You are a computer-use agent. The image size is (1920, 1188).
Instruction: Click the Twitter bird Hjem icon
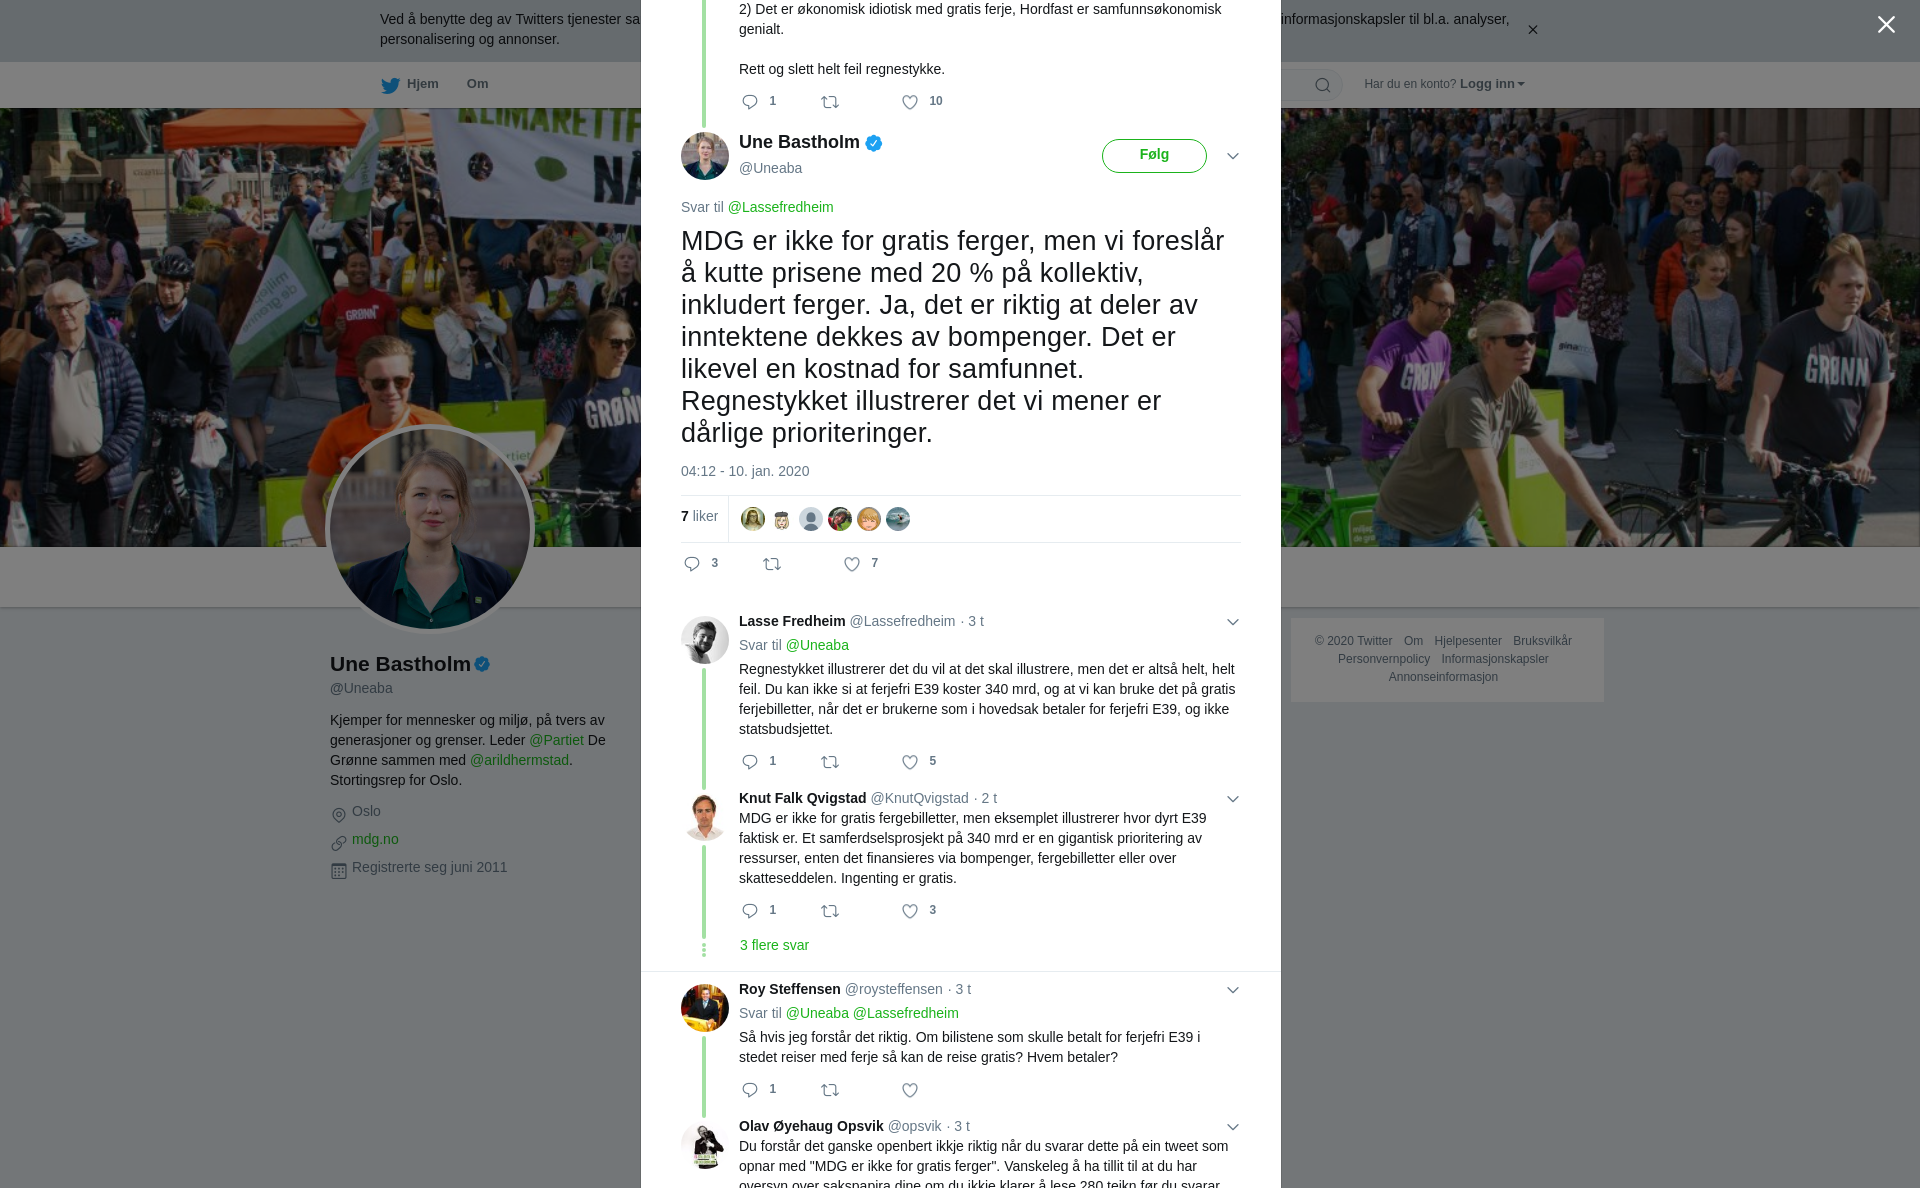390,85
